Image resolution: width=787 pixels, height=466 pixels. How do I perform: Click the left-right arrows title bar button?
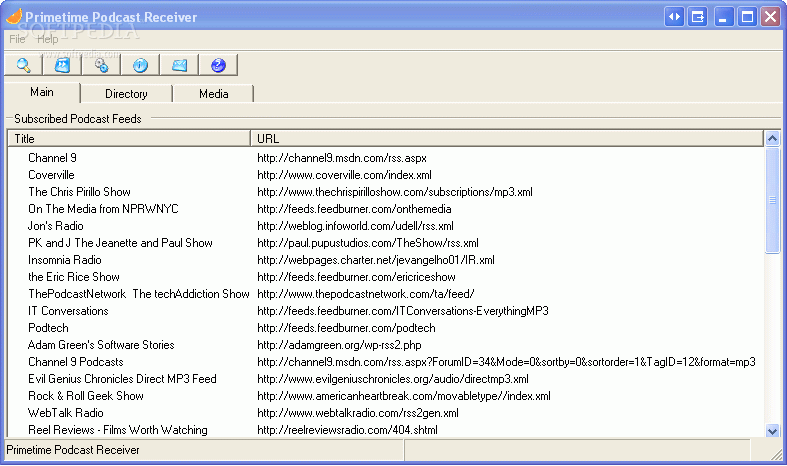(674, 16)
